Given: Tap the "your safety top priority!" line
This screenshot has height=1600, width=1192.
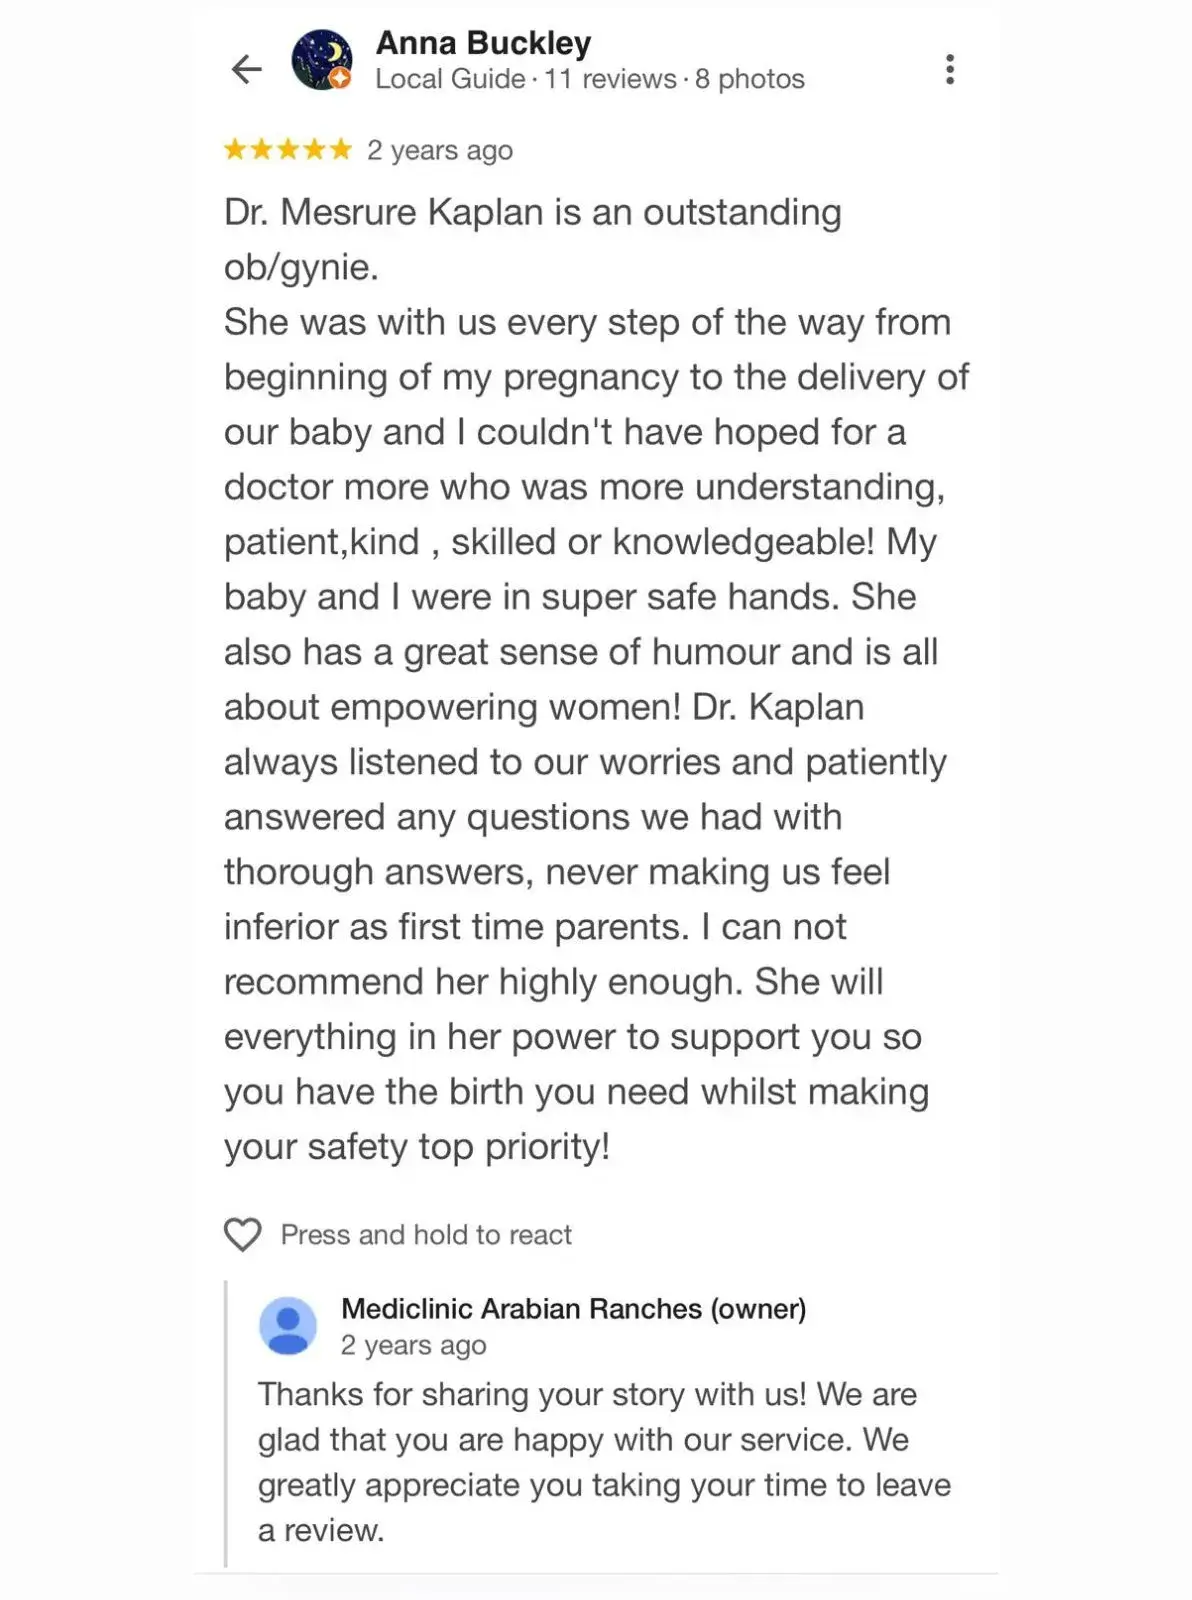Looking at the screenshot, I should [x=416, y=1147].
